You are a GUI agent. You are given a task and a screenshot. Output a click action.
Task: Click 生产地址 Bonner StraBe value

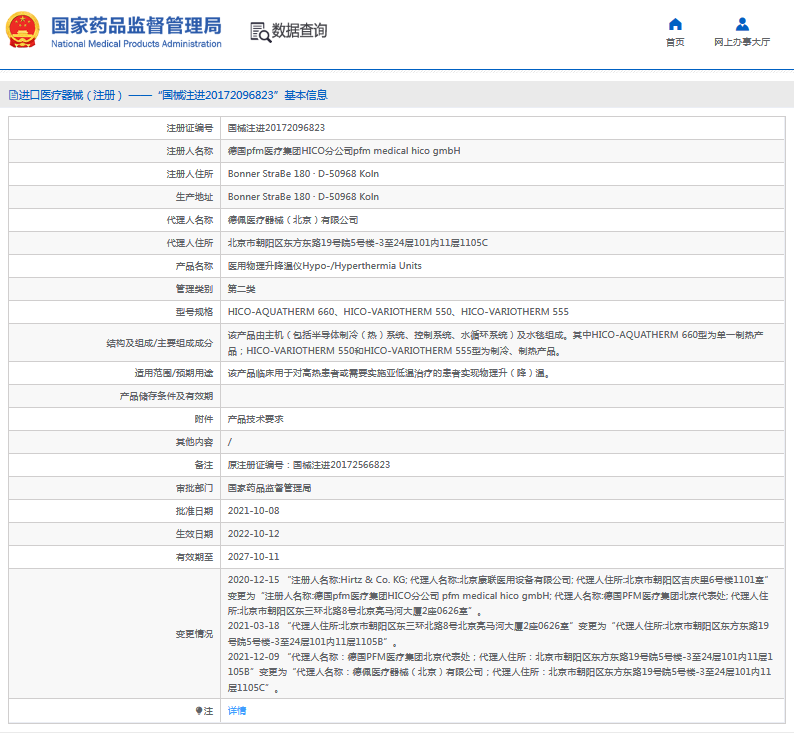pos(303,197)
